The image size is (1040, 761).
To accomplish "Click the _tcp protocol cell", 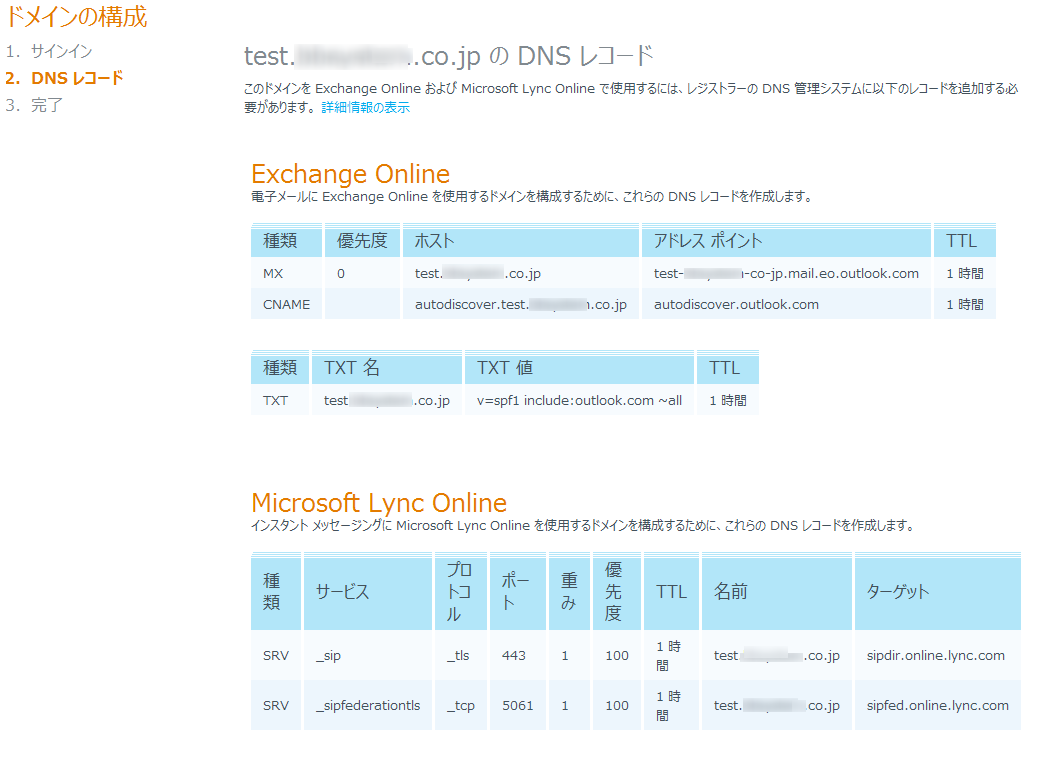I will (x=461, y=705).
